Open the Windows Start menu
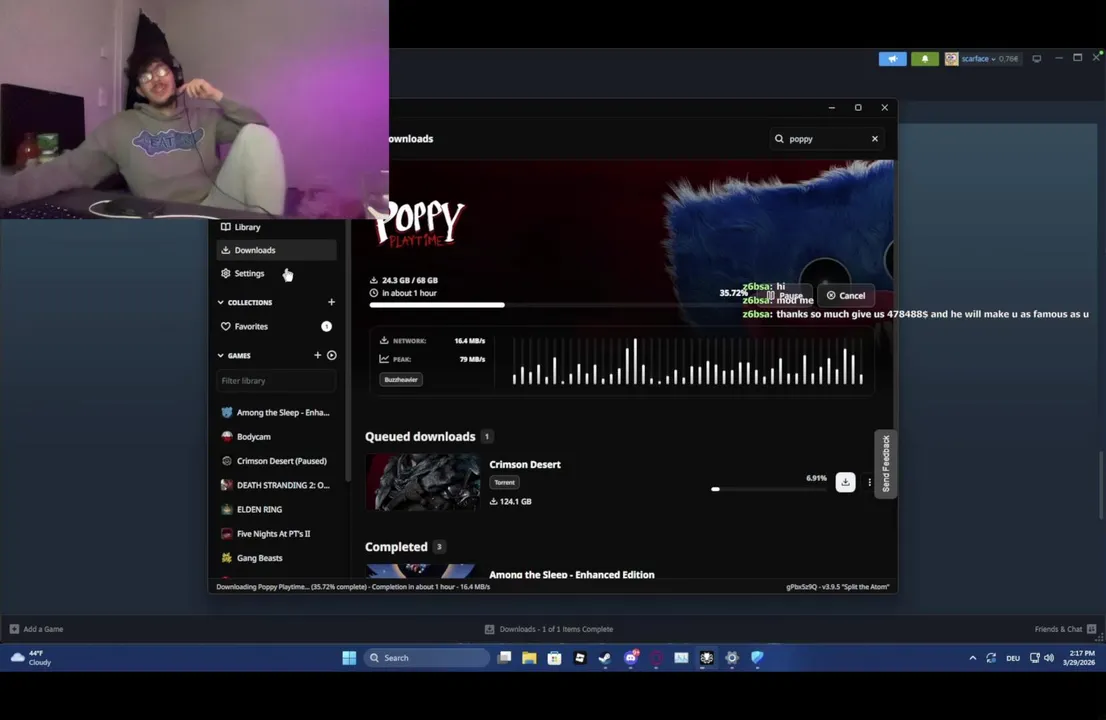 click(349, 658)
